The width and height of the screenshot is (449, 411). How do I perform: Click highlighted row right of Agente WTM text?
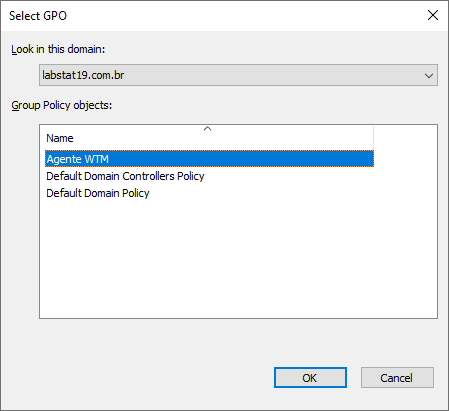(241, 159)
